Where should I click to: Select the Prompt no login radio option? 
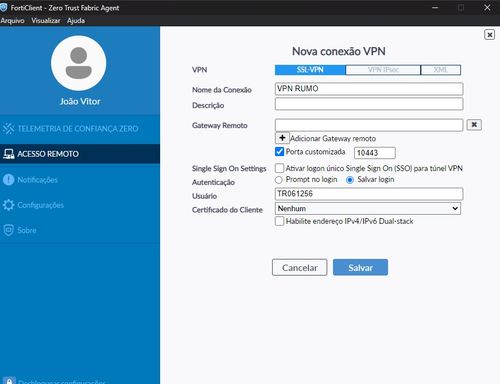pos(279,180)
